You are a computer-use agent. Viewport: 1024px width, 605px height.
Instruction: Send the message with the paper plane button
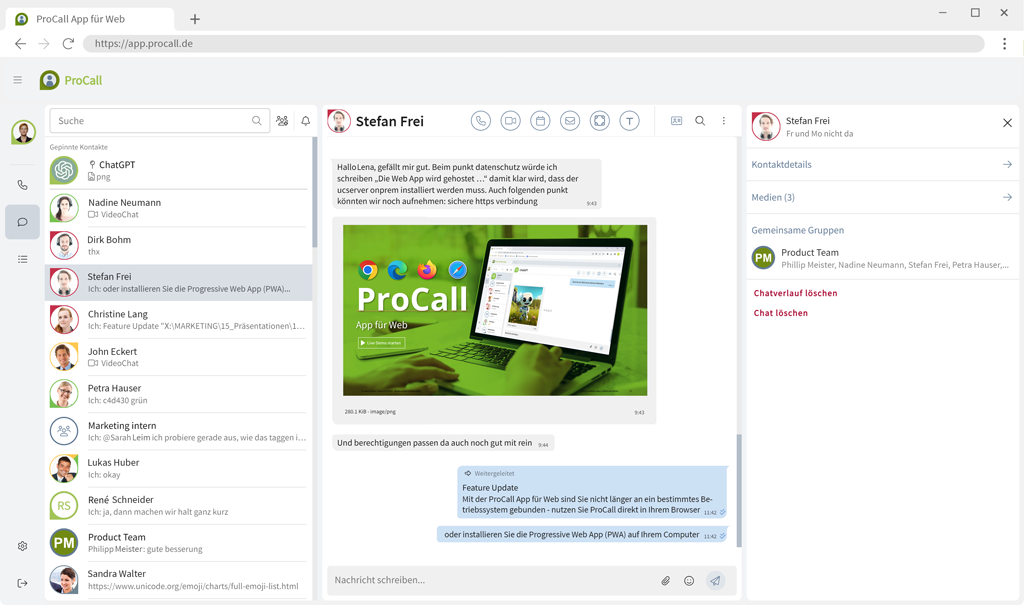click(x=716, y=580)
